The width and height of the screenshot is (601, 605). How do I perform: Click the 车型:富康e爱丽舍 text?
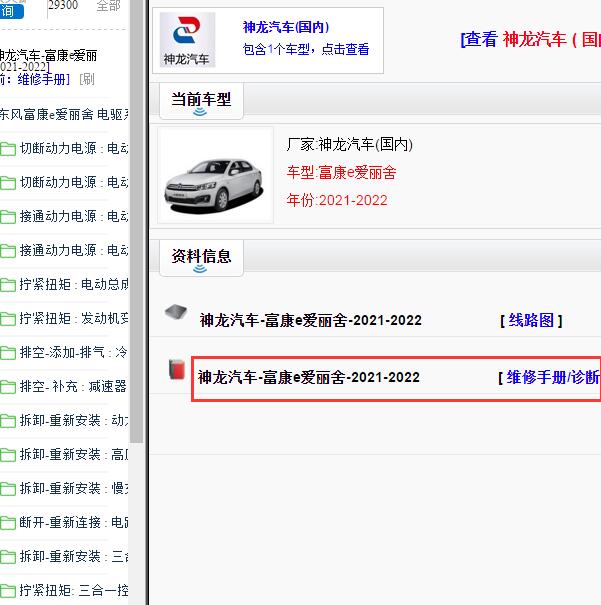point(341,172)
